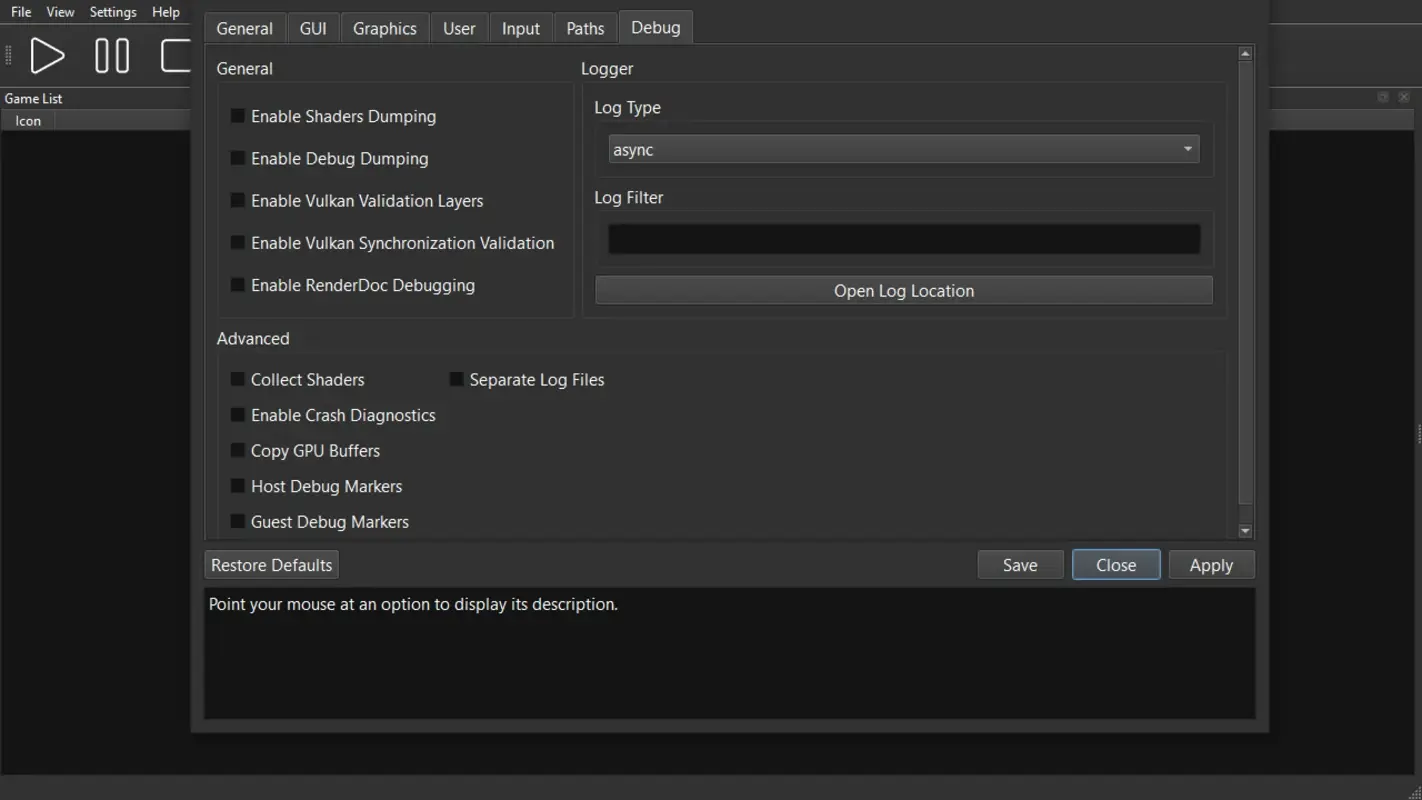Enable Shaders Dumping

(237, 116)
